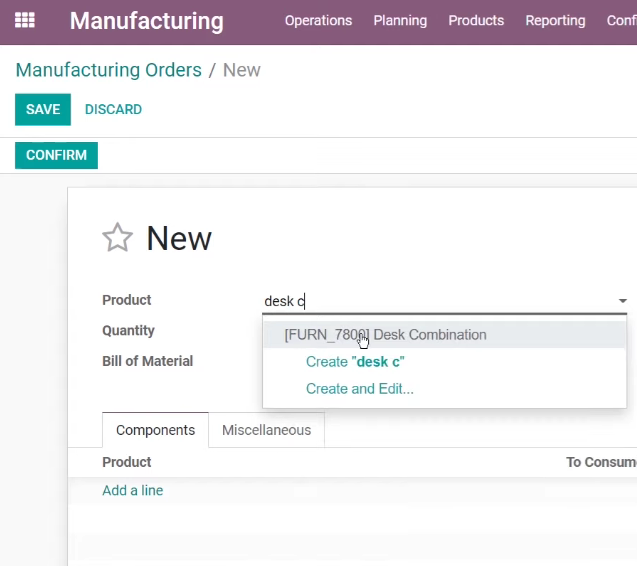Open the Configuration menu
The height and width of the screenshot is (566, 637).
[x=622, y=21]
